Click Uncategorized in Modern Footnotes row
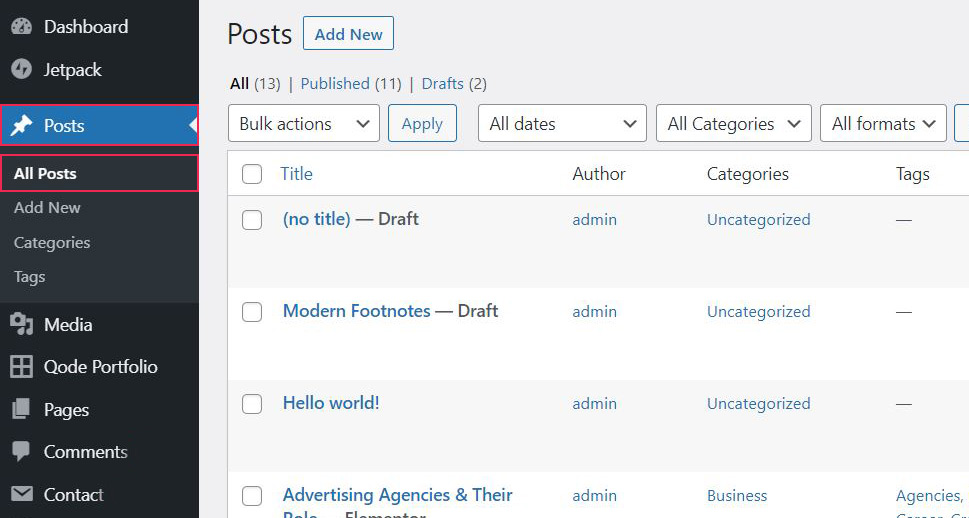 tap(758, 312)
